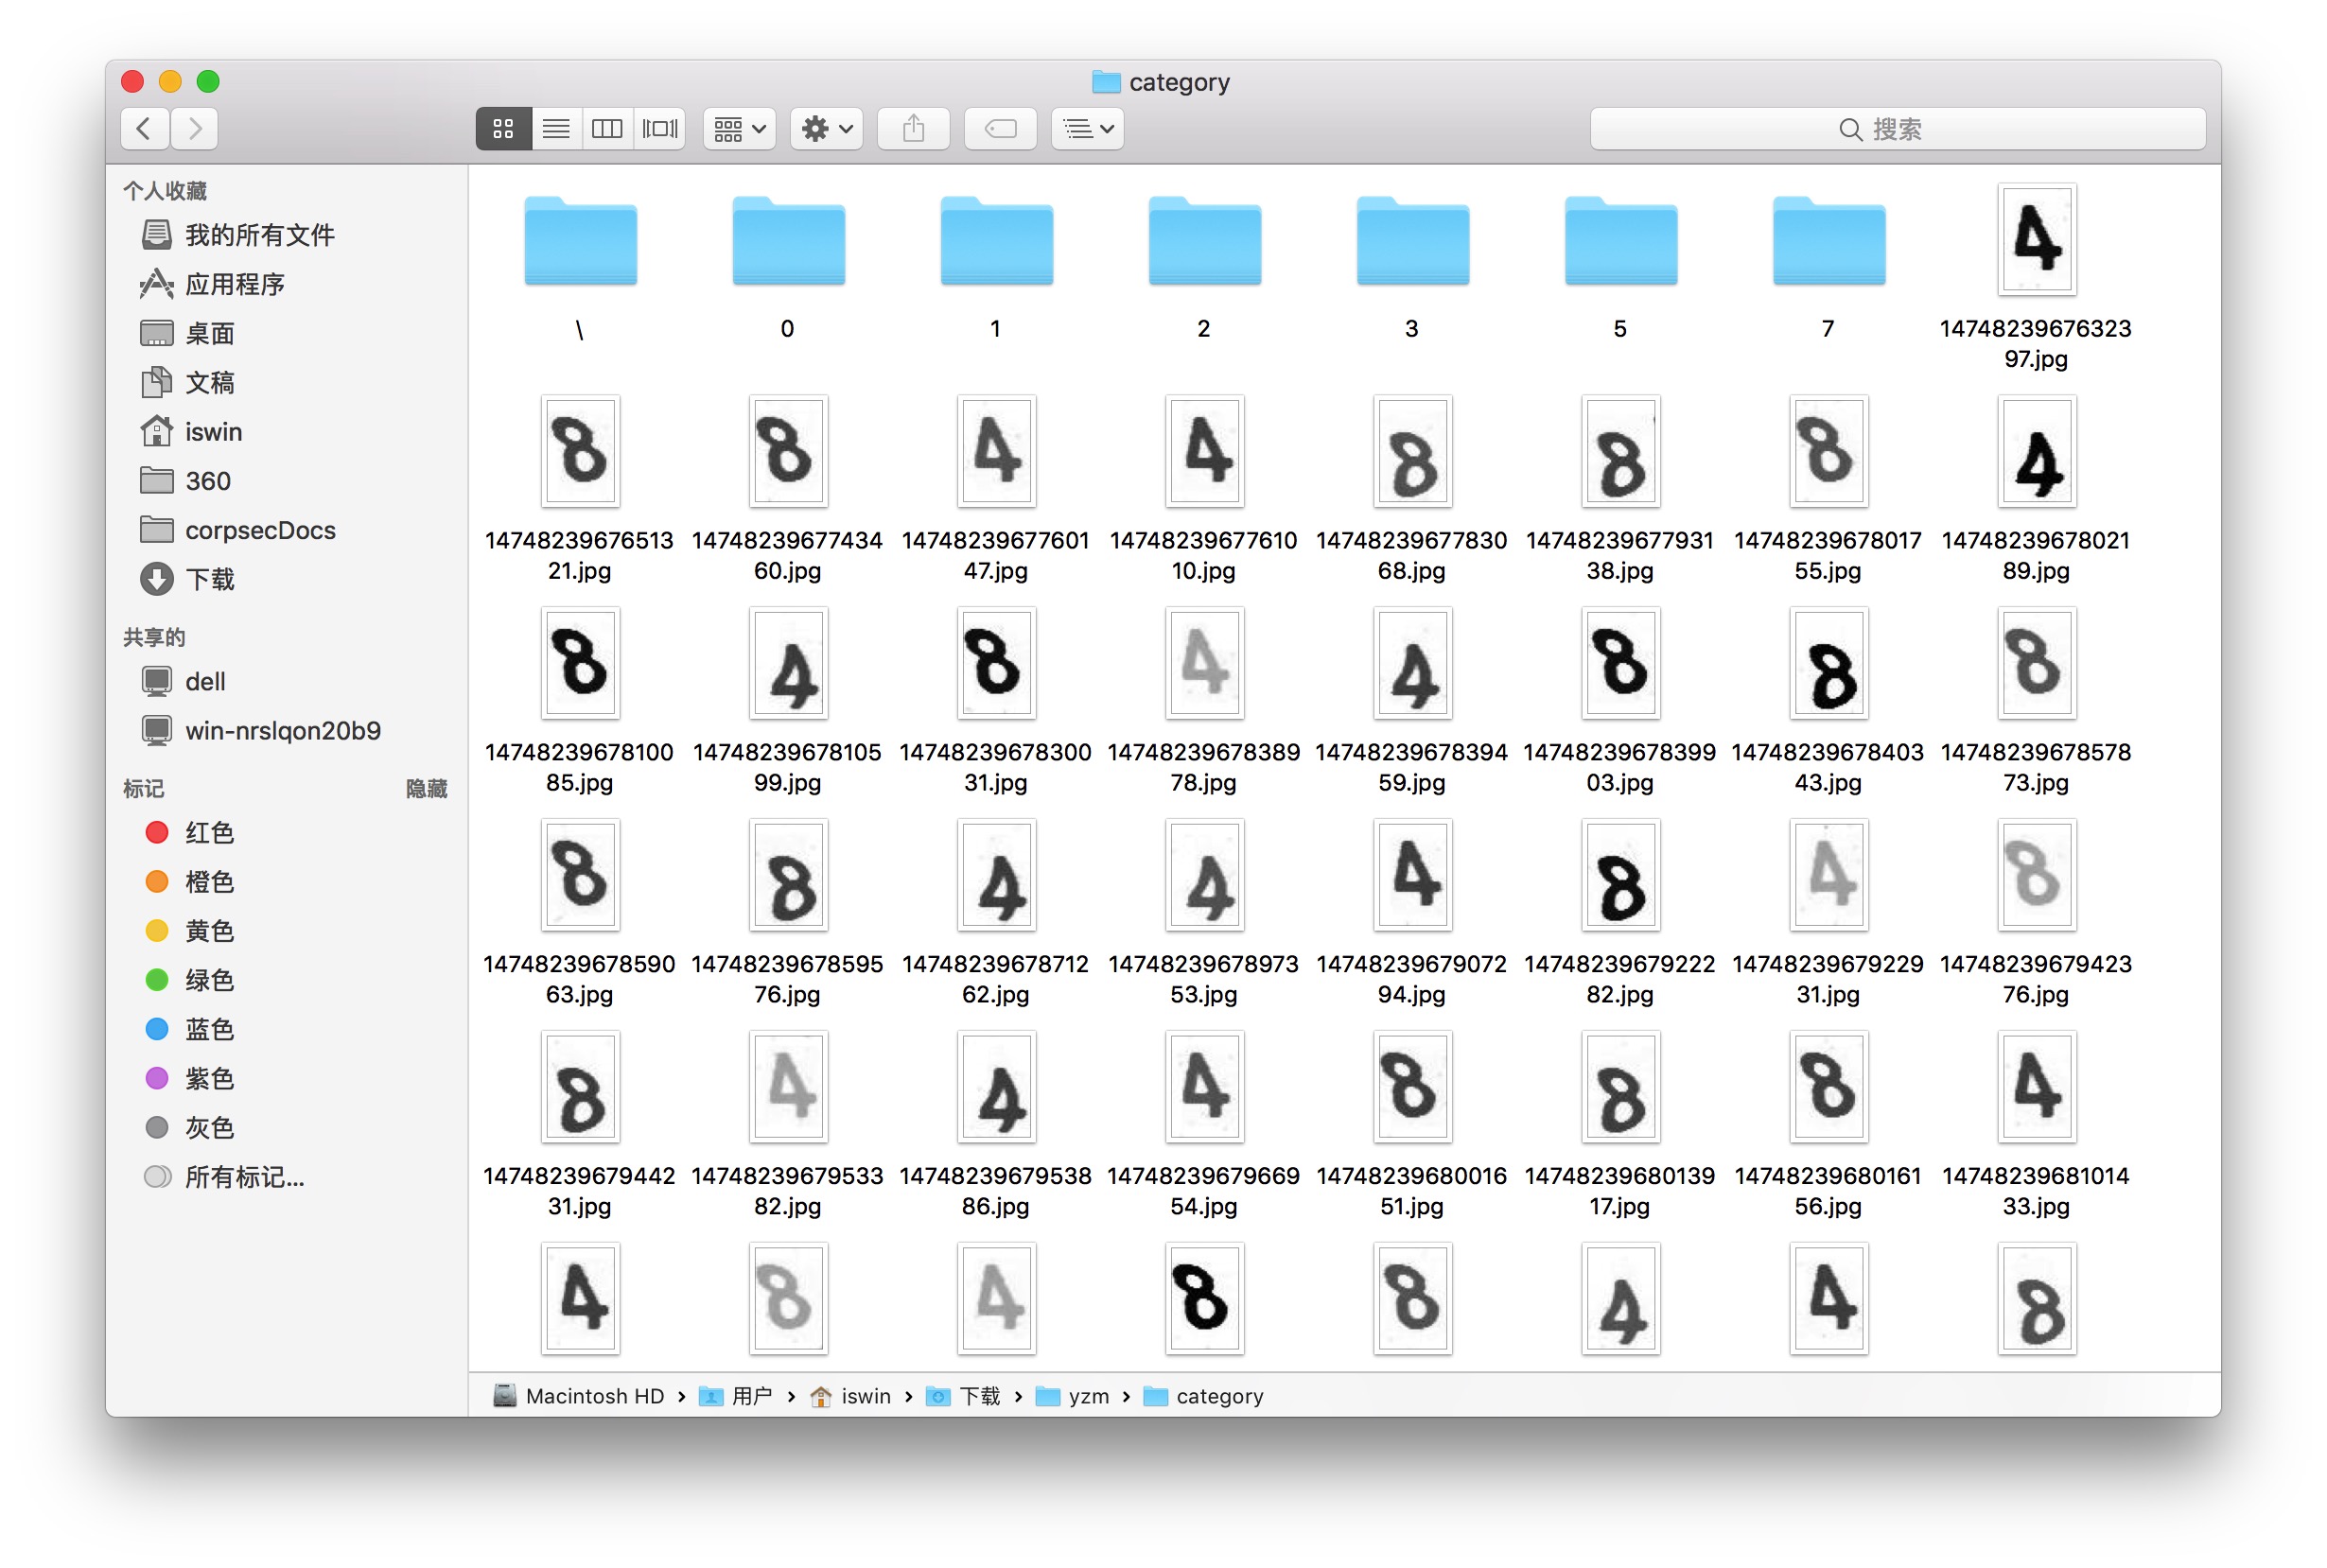Select the folder named 7

coord(1828,241)
